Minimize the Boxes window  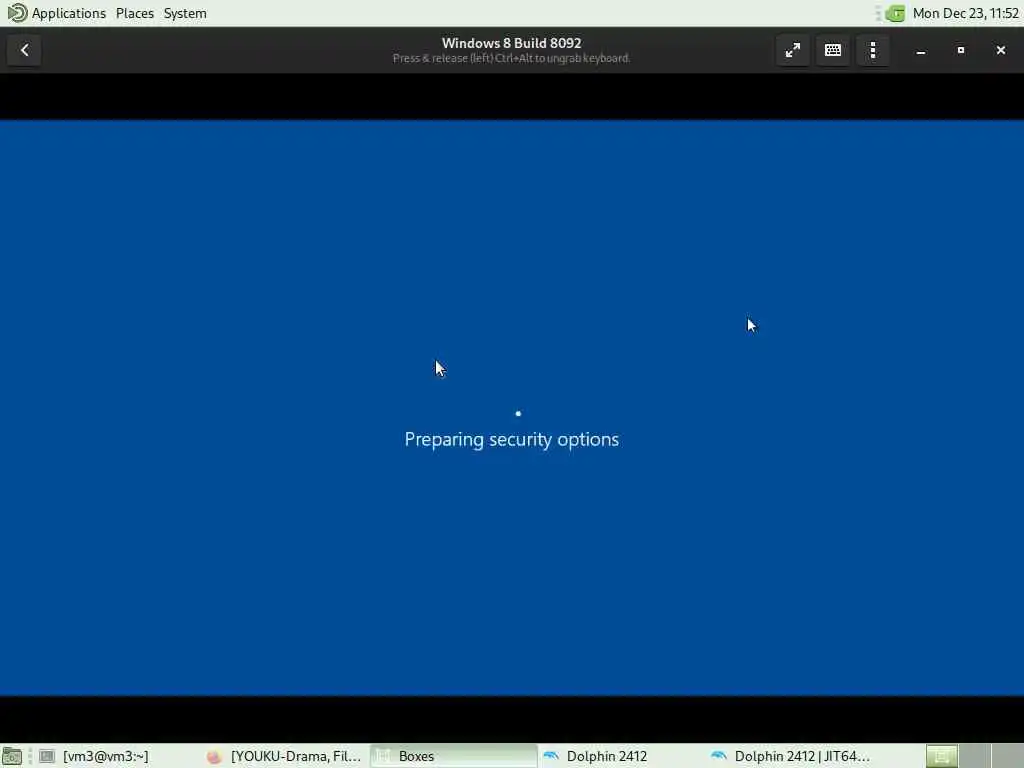tap(921, 50)
